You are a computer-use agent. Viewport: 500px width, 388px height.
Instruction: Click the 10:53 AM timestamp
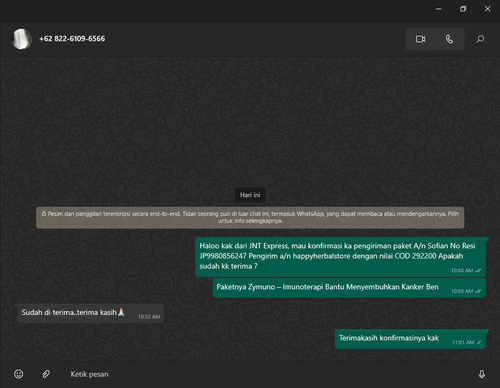point(149,317)
